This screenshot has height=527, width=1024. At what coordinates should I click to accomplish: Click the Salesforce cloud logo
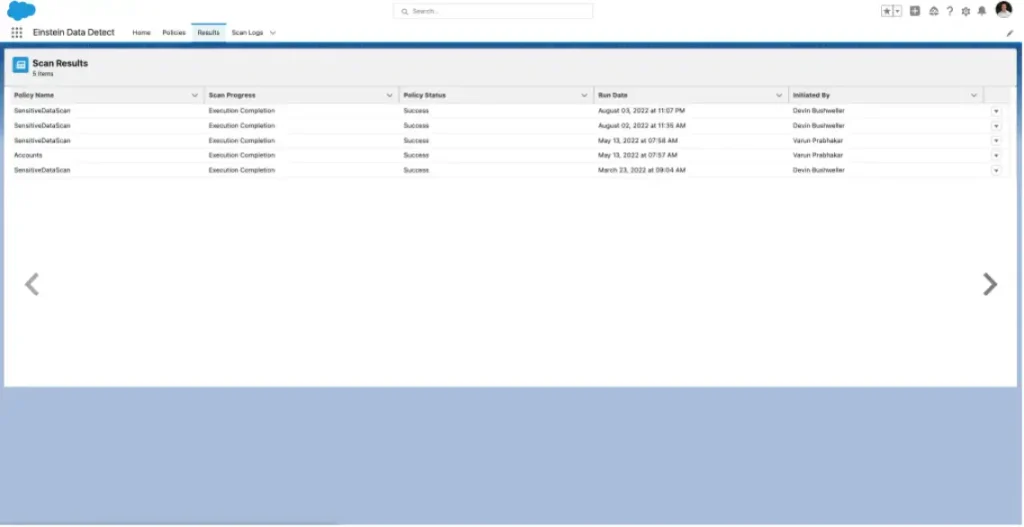tap(21, 10)
